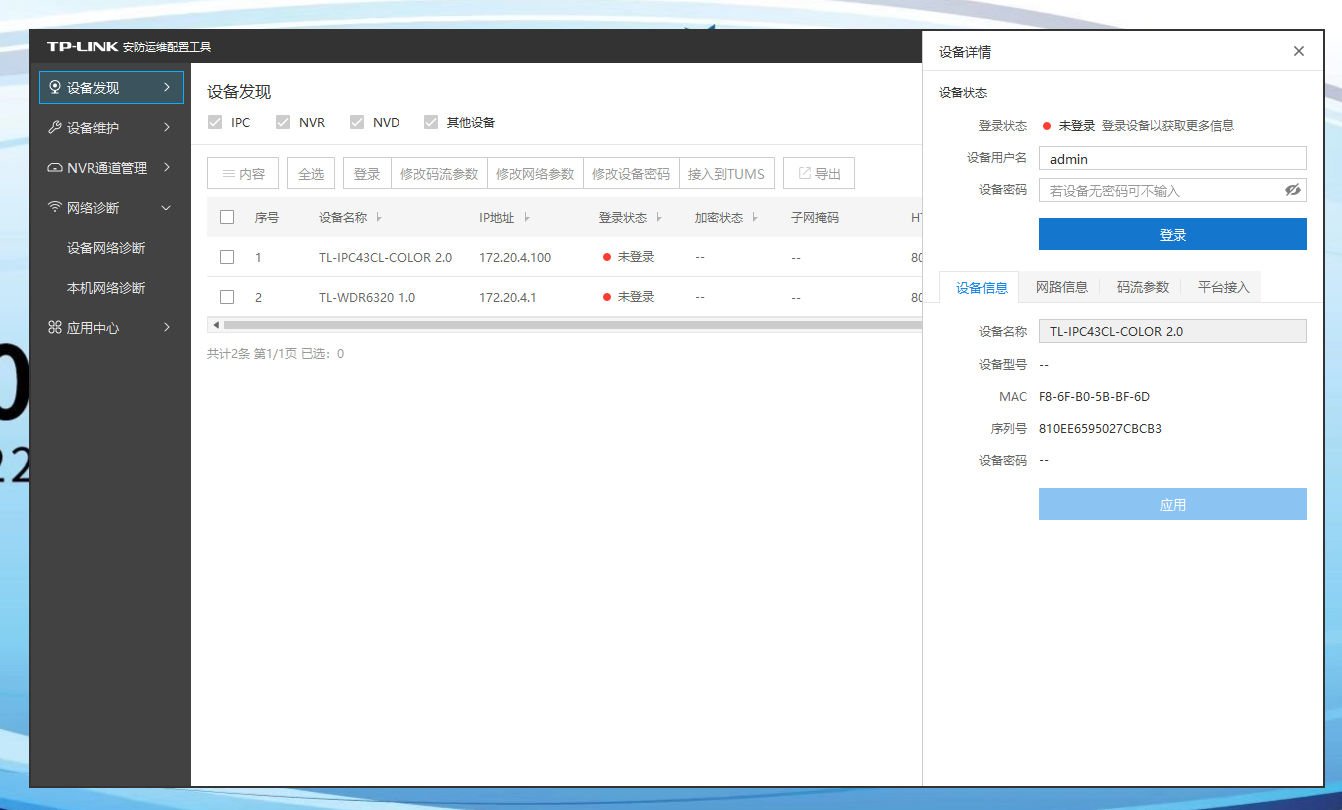Click the 子网掩码 column header

815,217
